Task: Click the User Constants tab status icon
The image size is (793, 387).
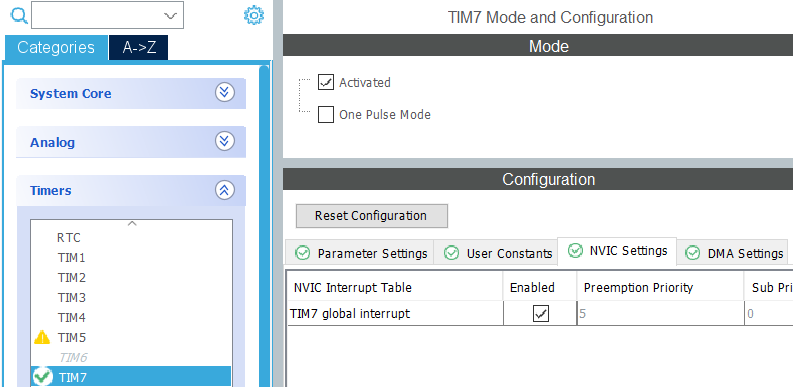Action: 452,253
